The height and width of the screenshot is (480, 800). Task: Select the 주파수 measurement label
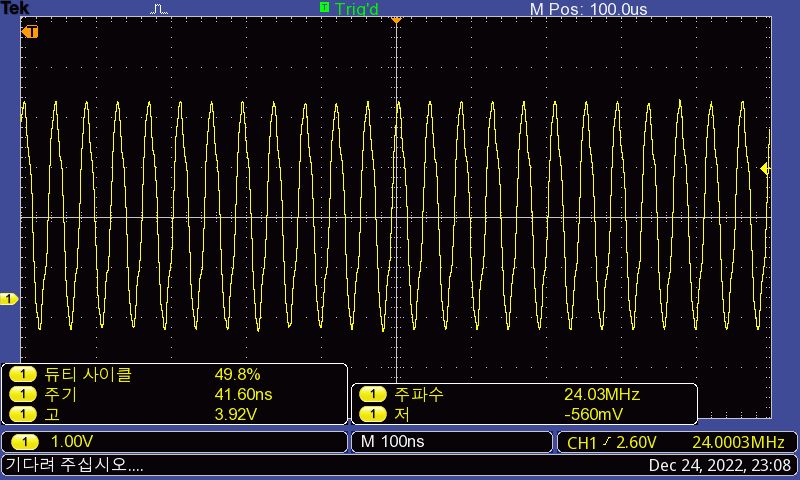418,394
